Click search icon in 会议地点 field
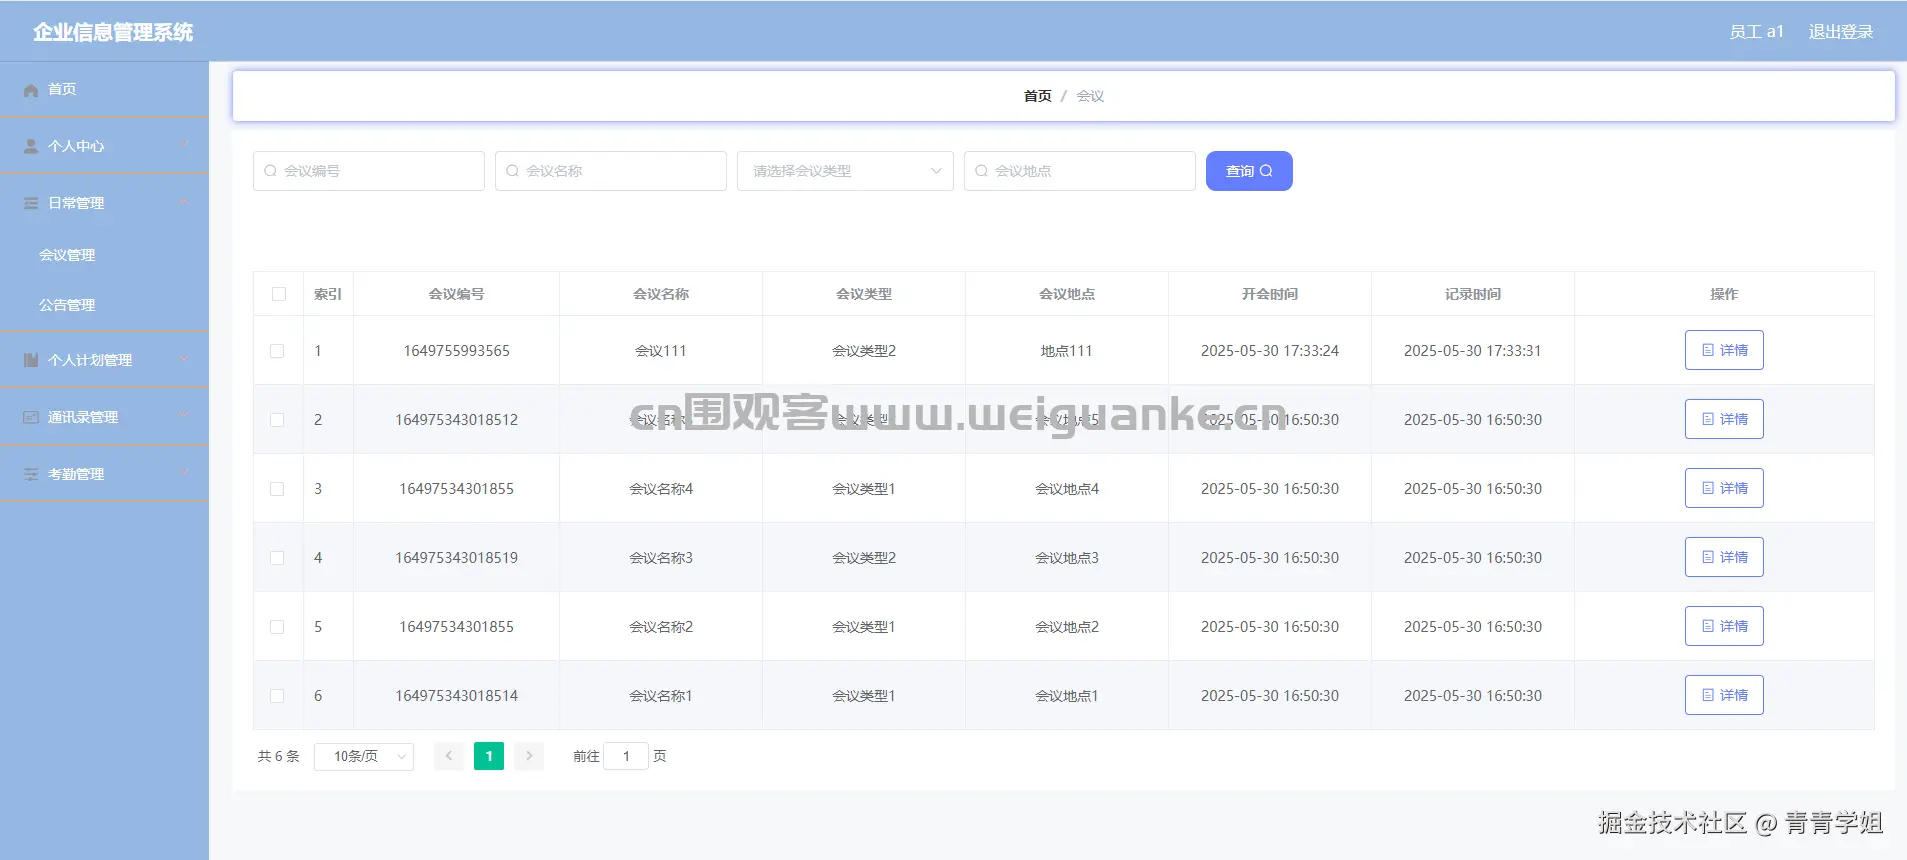This screenshot has width=1907, height=860. click(x=981, y=171)
